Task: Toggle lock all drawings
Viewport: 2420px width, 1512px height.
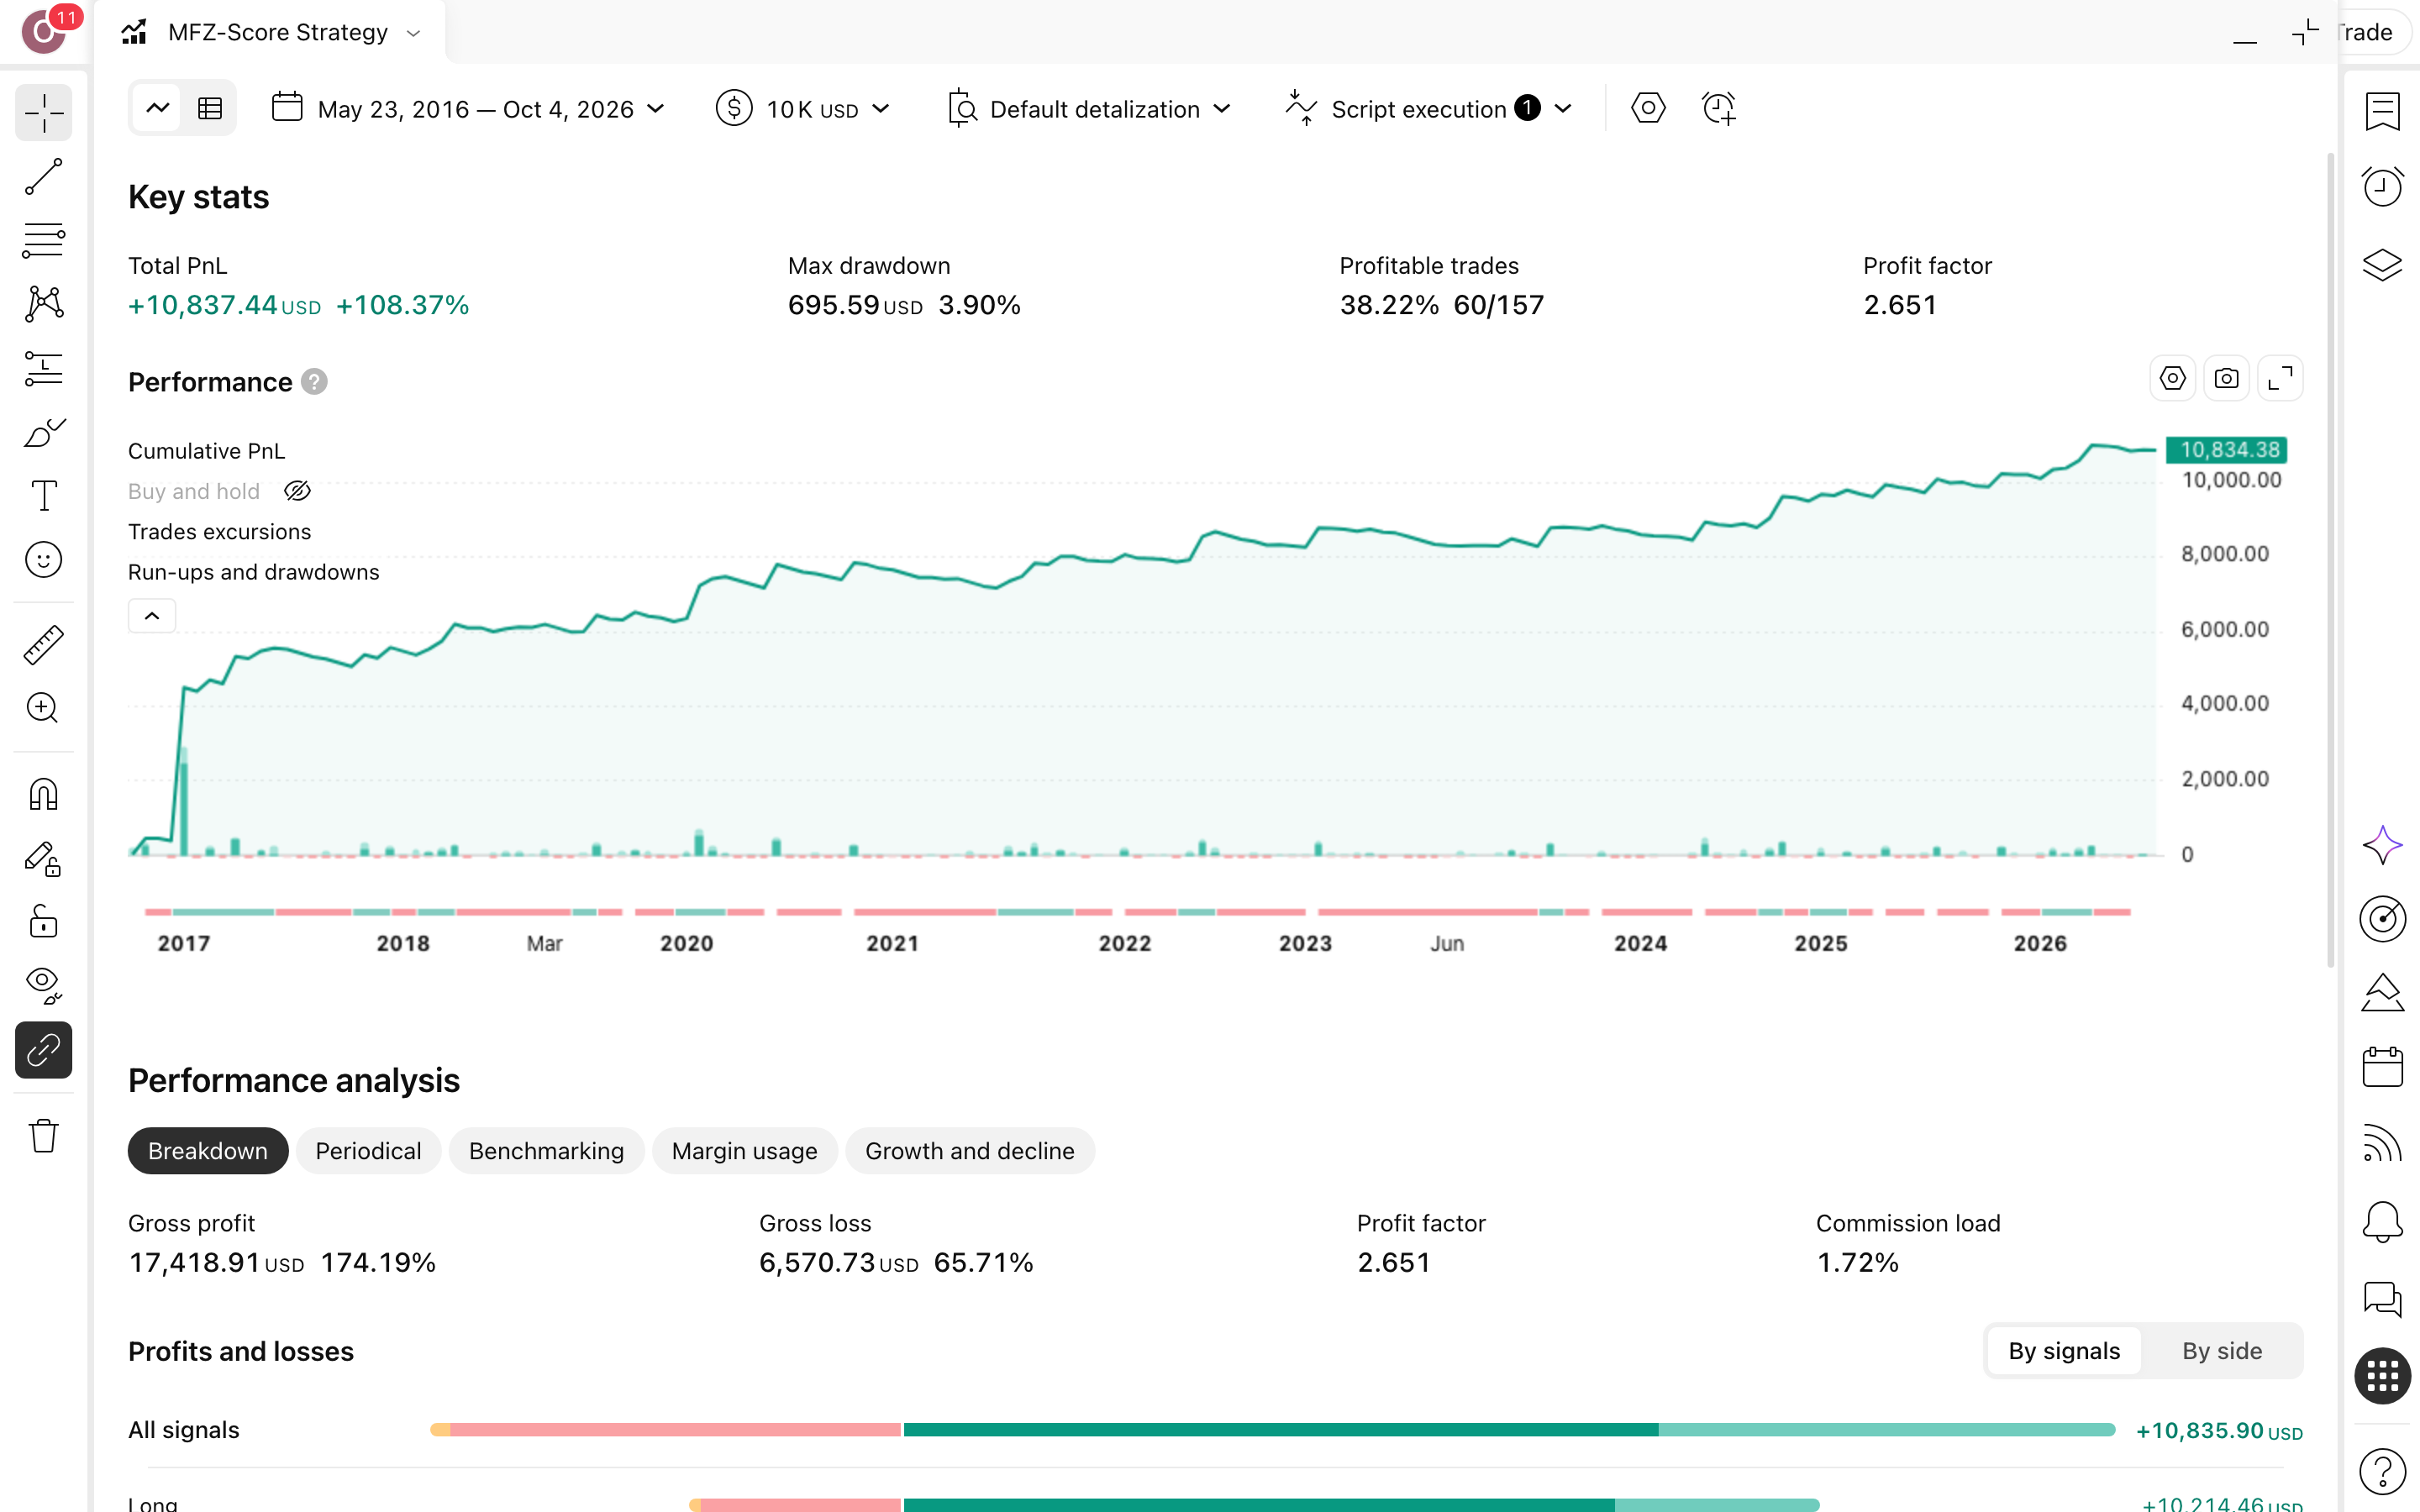Action: (x=44, y=922)
